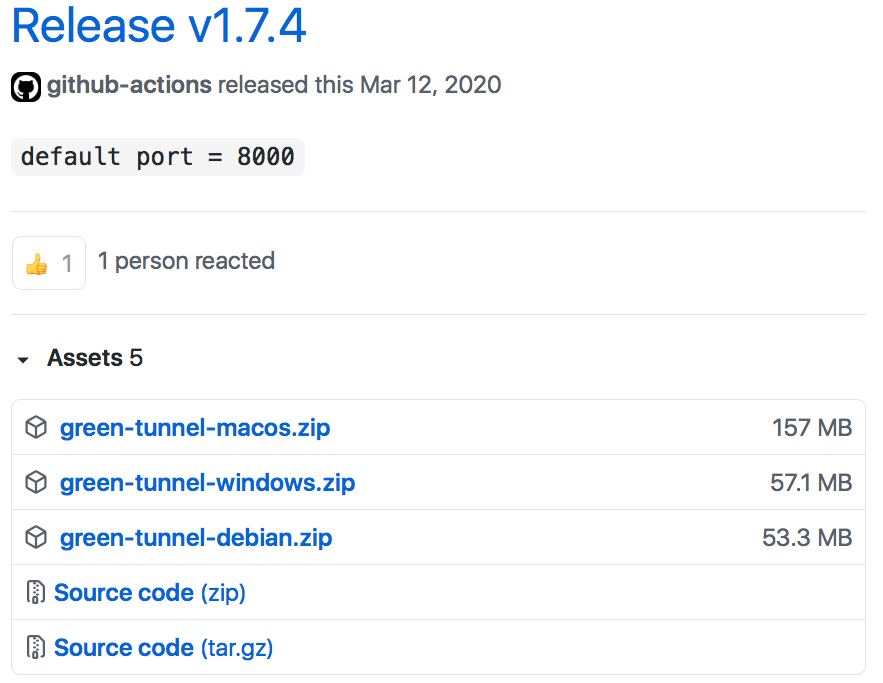Click the package icon beside green-tunnel-macos.zip
This screenshot has width=883, height=683.
point(36,427)
